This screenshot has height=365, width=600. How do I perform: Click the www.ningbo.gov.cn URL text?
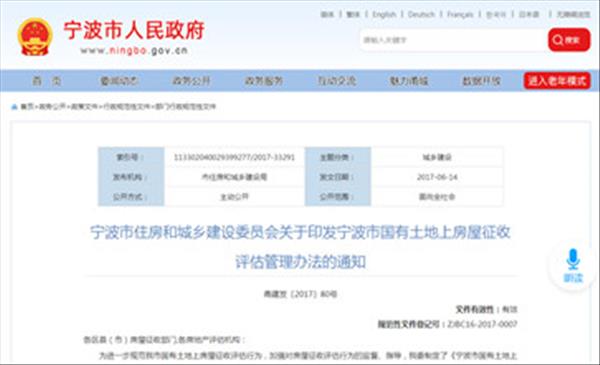[134, 51]
